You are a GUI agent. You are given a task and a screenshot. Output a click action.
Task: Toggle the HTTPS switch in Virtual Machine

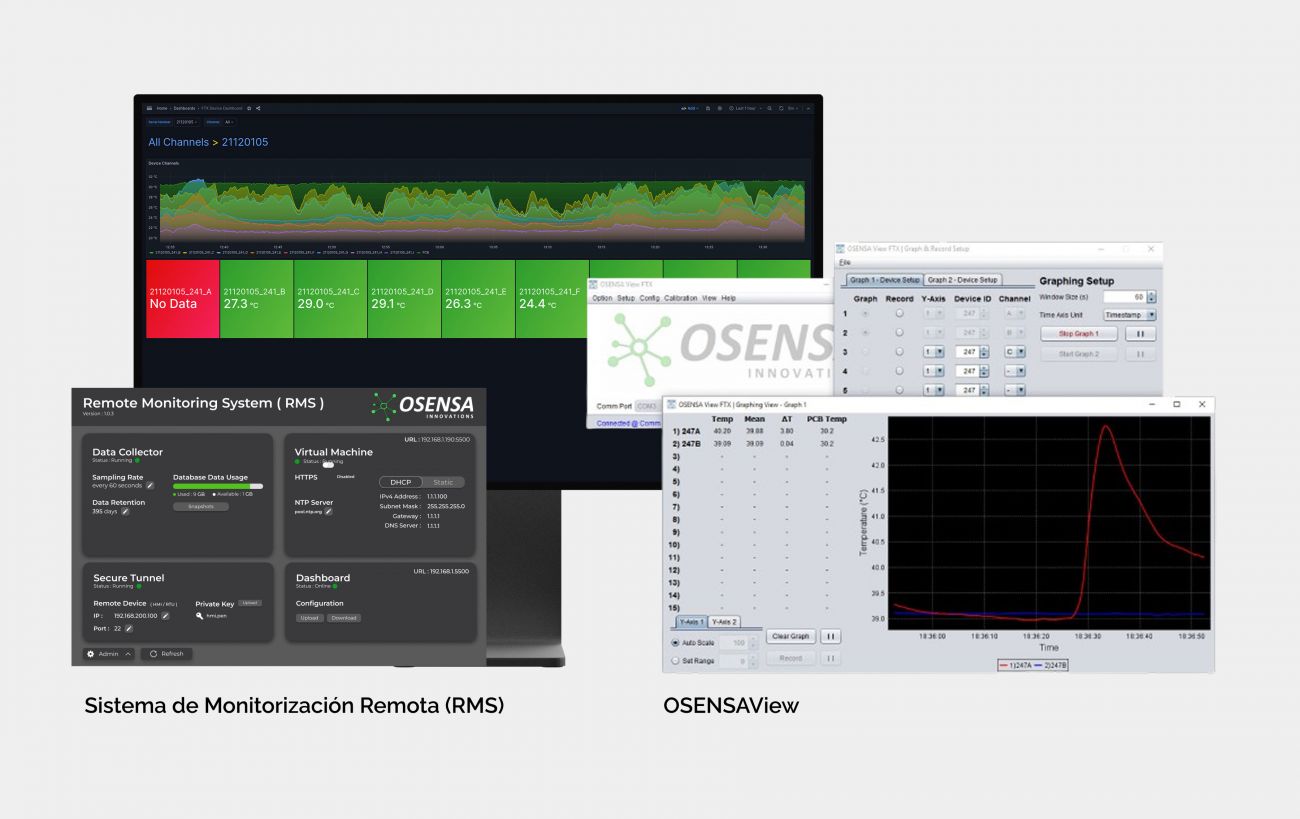328,465
